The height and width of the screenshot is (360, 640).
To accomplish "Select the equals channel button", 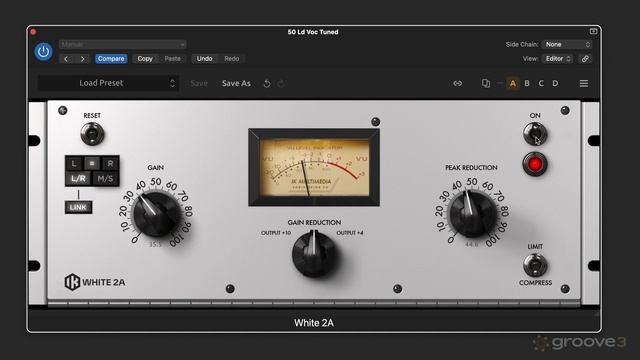I will pyautogui.click(x=92, y=164).
